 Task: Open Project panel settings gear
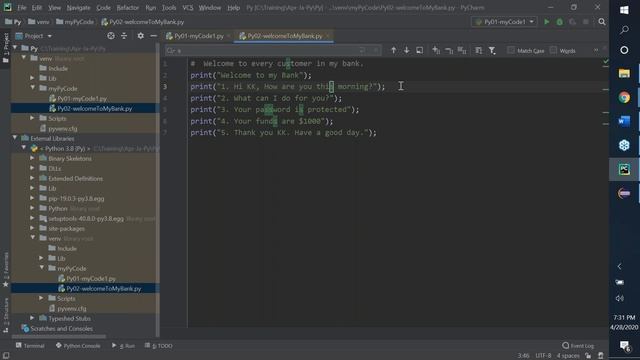coord(140,36)
